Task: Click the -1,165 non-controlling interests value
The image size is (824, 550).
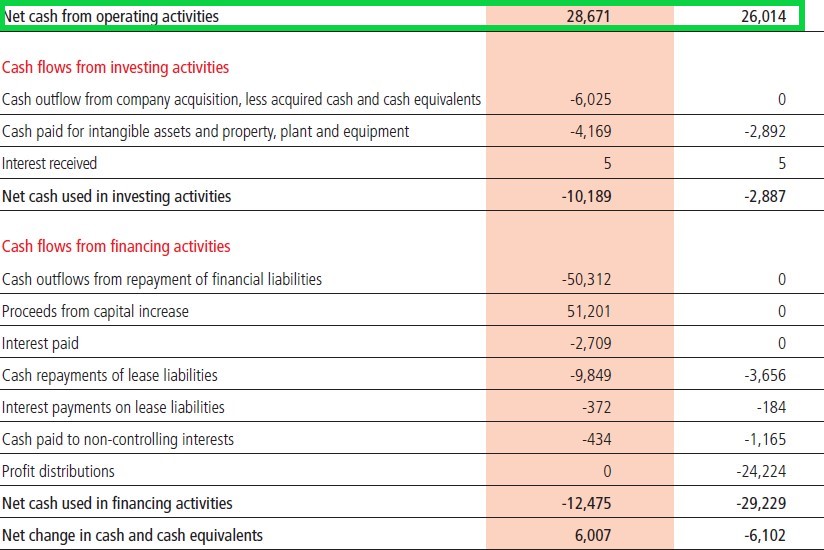Action: pyautogui.click(x=766, y=439)
